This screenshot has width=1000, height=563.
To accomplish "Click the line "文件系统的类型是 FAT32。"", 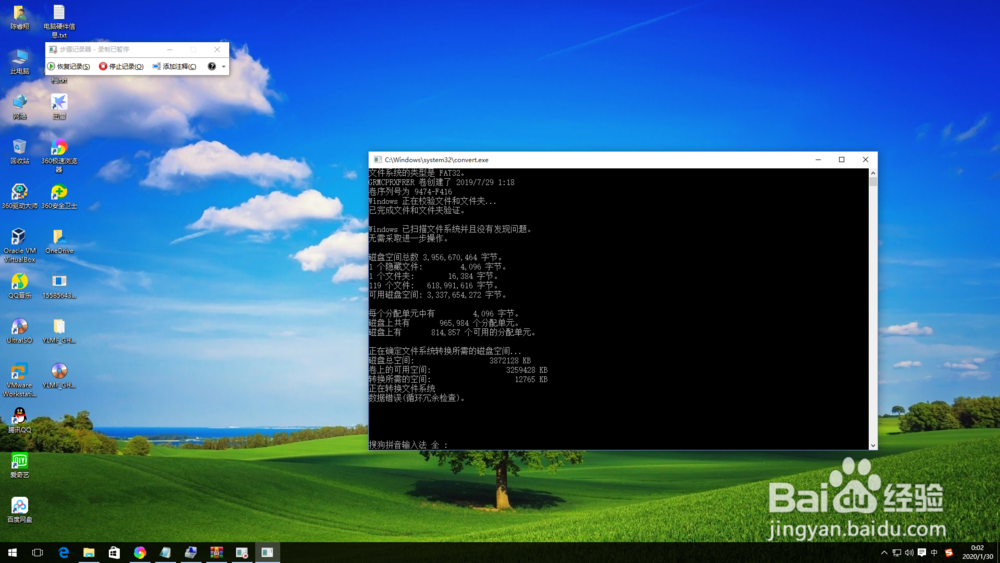I will point(417,173).
